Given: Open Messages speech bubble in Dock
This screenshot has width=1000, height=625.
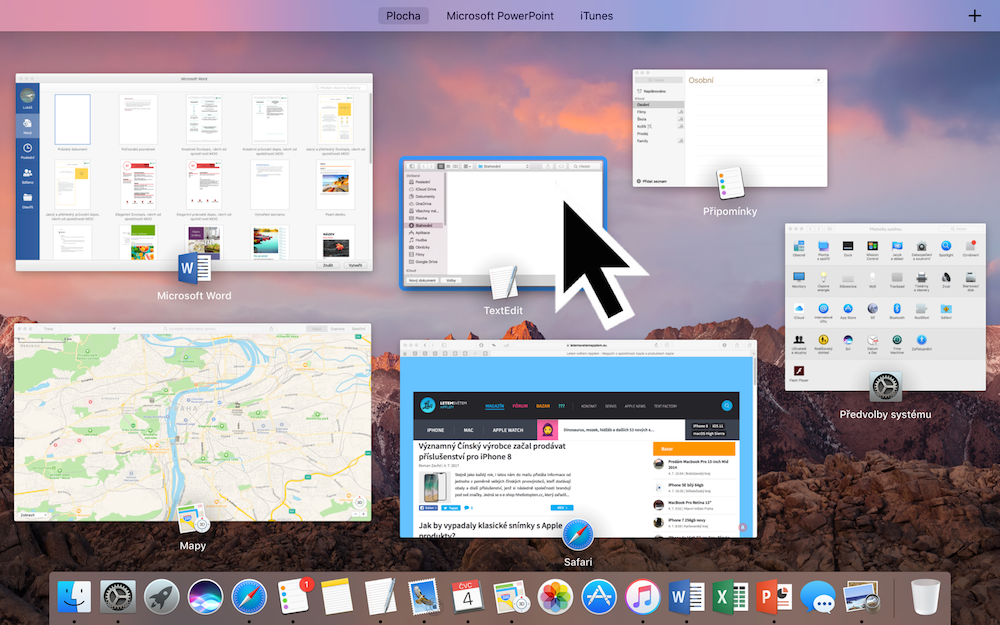Looking at the screenshot, I should 818,597.
